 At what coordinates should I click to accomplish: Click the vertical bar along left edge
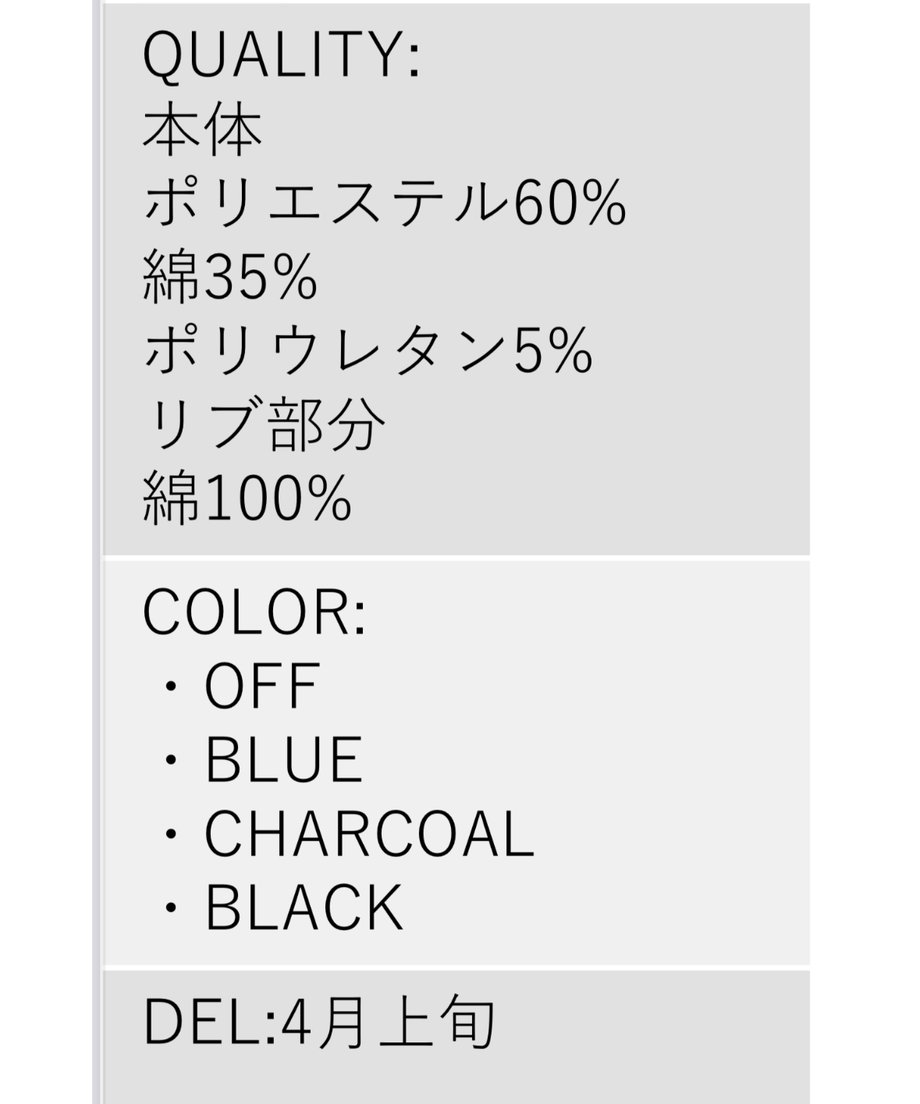click(x=97, y=552)
